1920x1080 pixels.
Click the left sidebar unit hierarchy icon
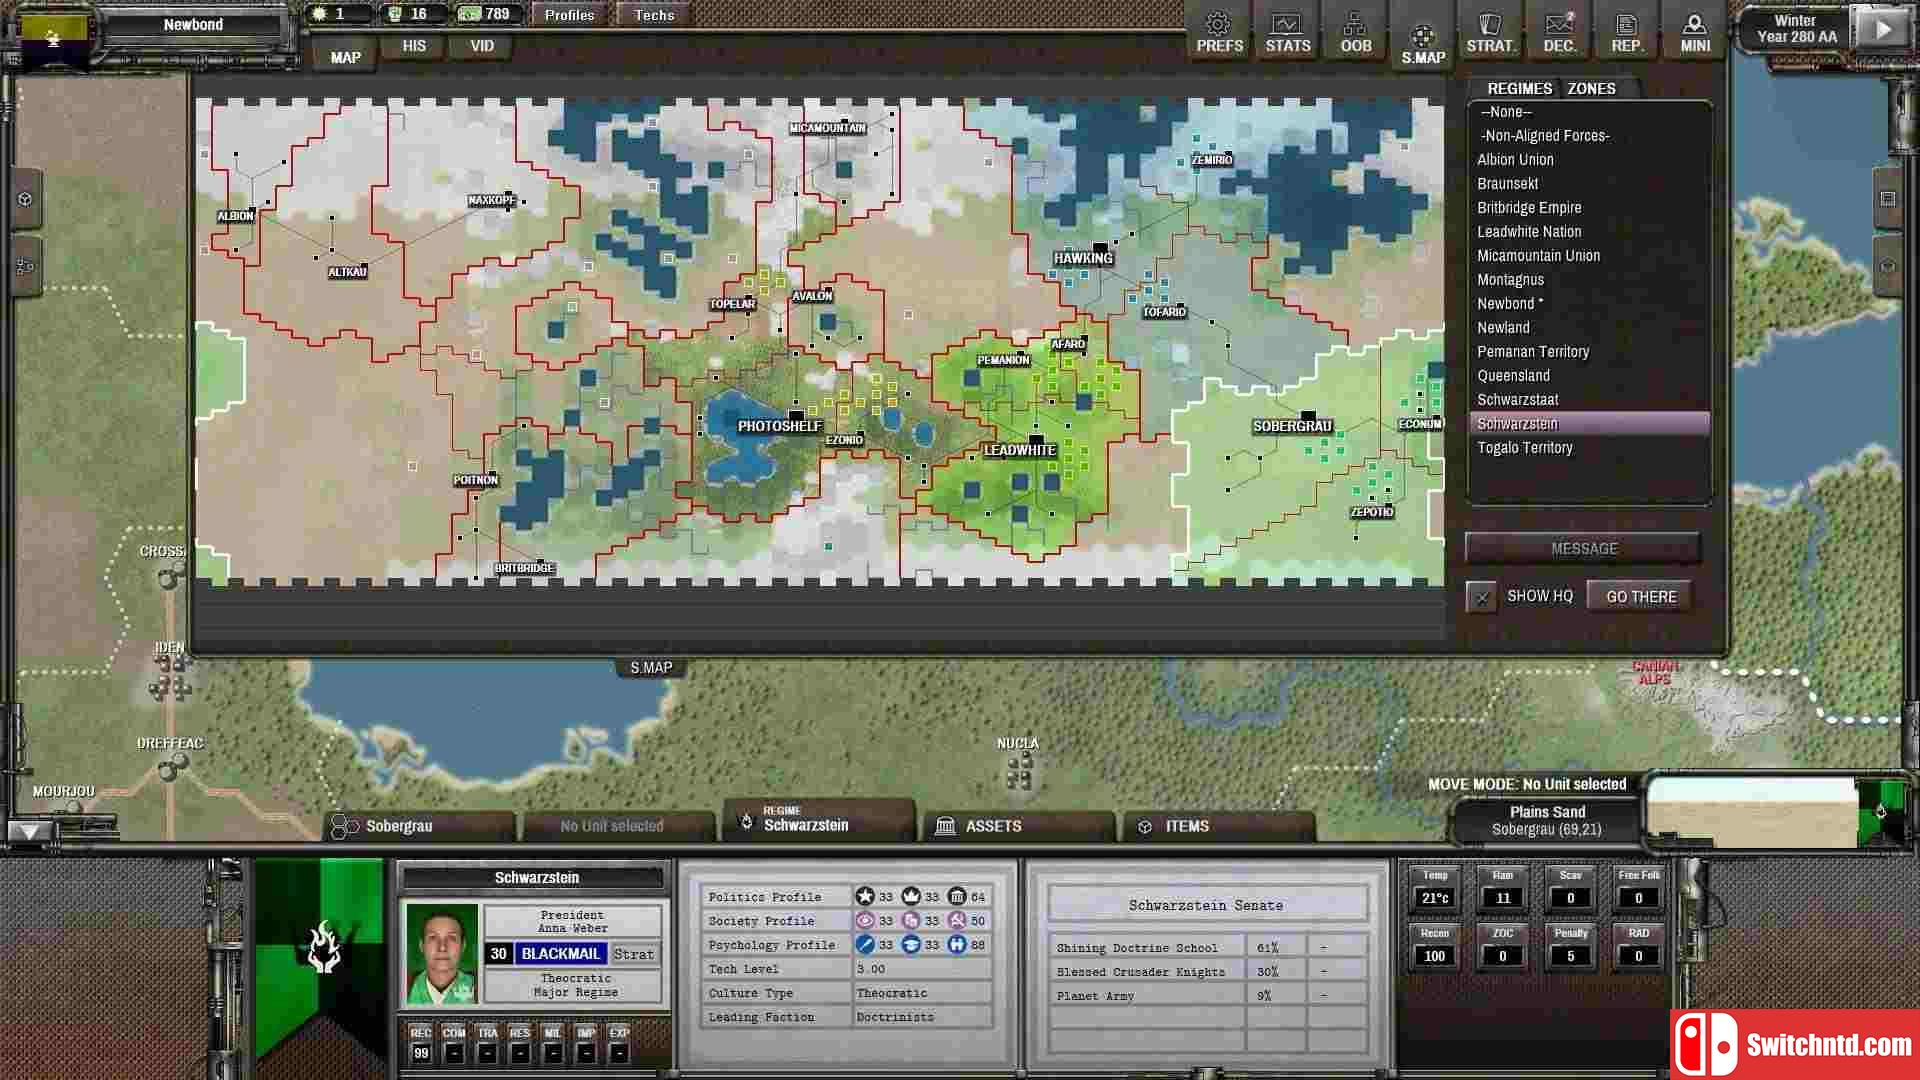pos(25,267)
